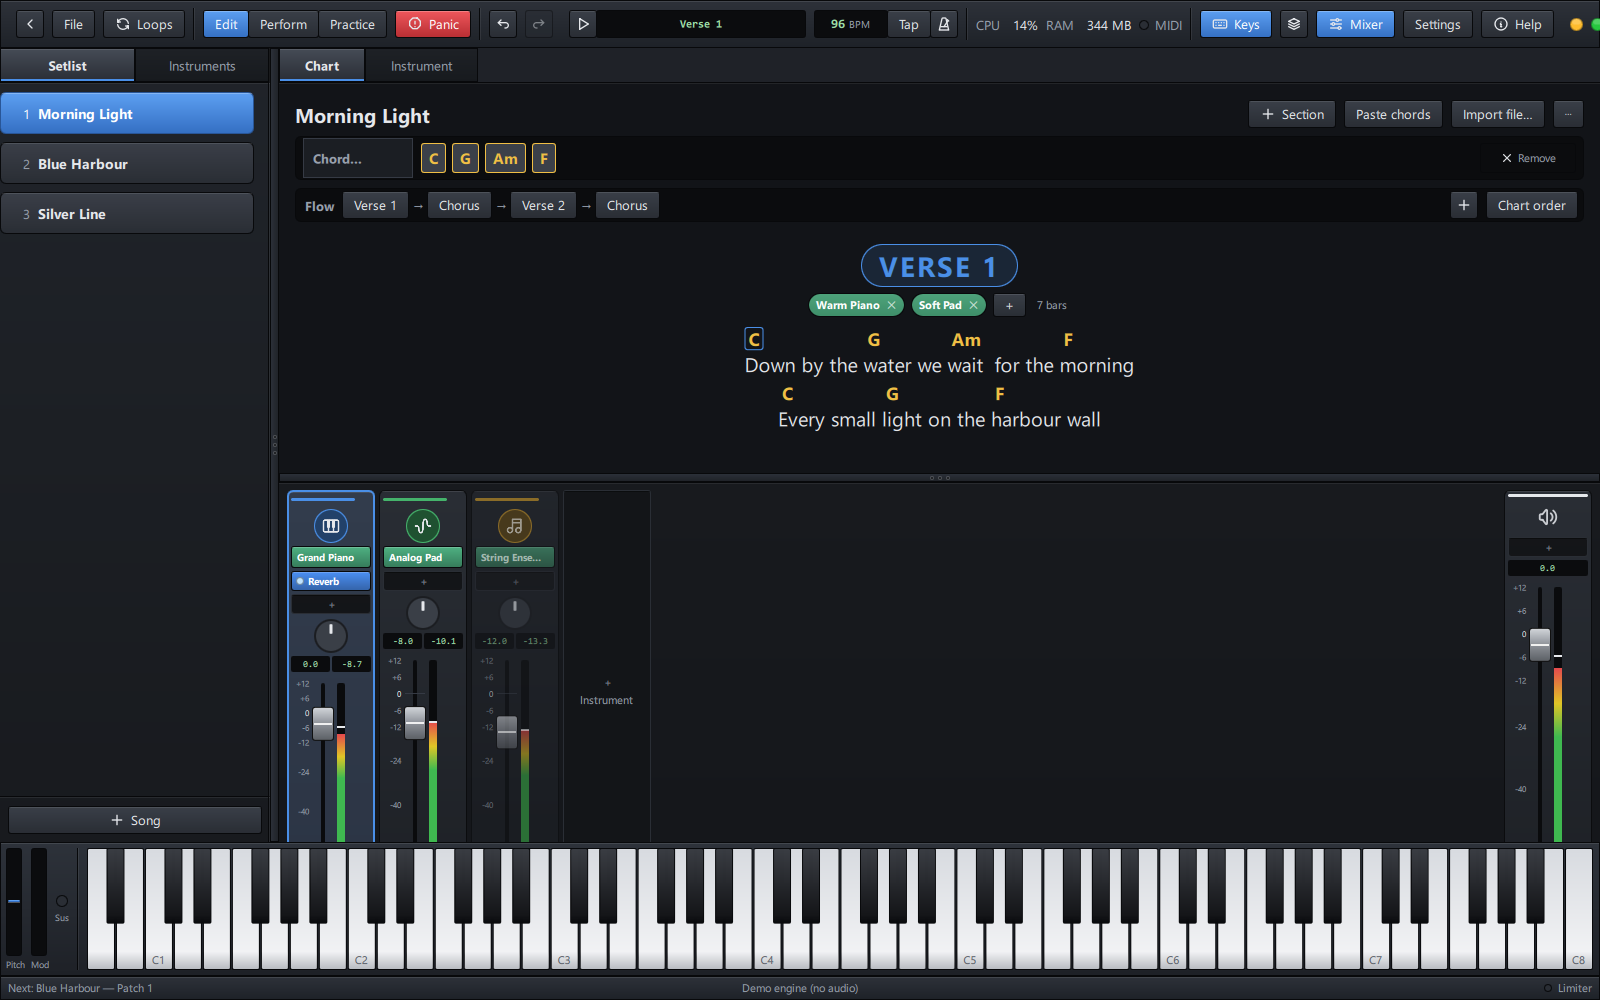Add an effect to the Analog Pad strip
Viewport: 1600px width, 1000px height.
pos(423,581)
